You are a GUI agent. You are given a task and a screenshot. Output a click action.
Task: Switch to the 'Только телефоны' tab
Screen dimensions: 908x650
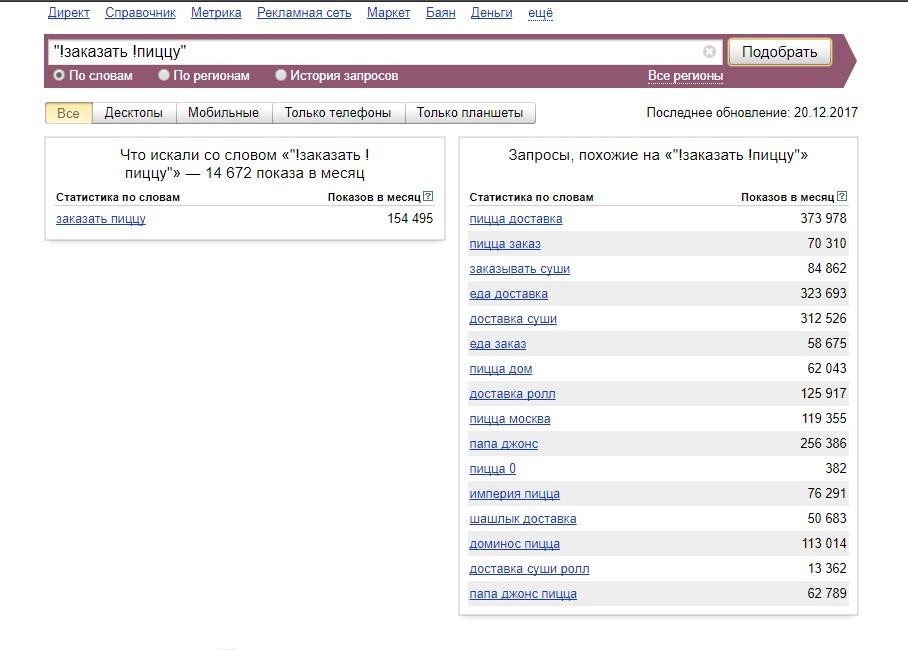(x=338, y=113)
